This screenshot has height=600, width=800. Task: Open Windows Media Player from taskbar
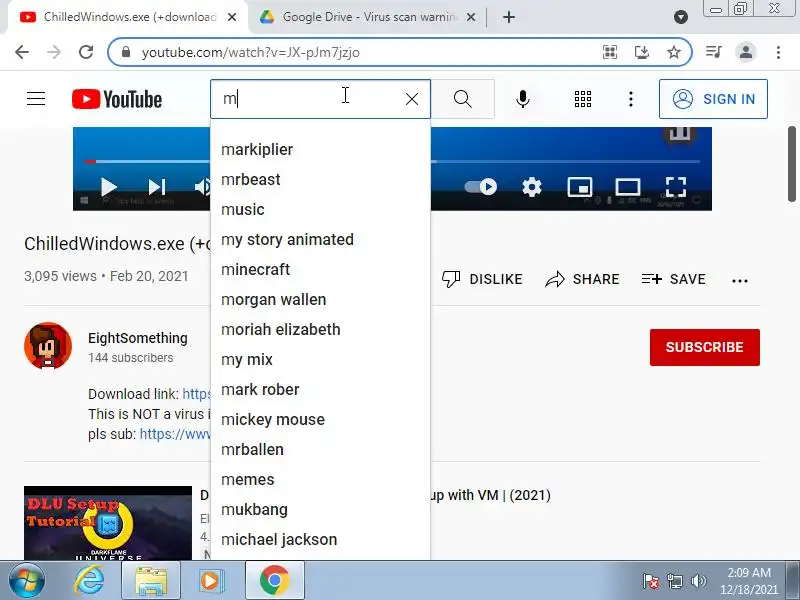(x=210, y=580)
